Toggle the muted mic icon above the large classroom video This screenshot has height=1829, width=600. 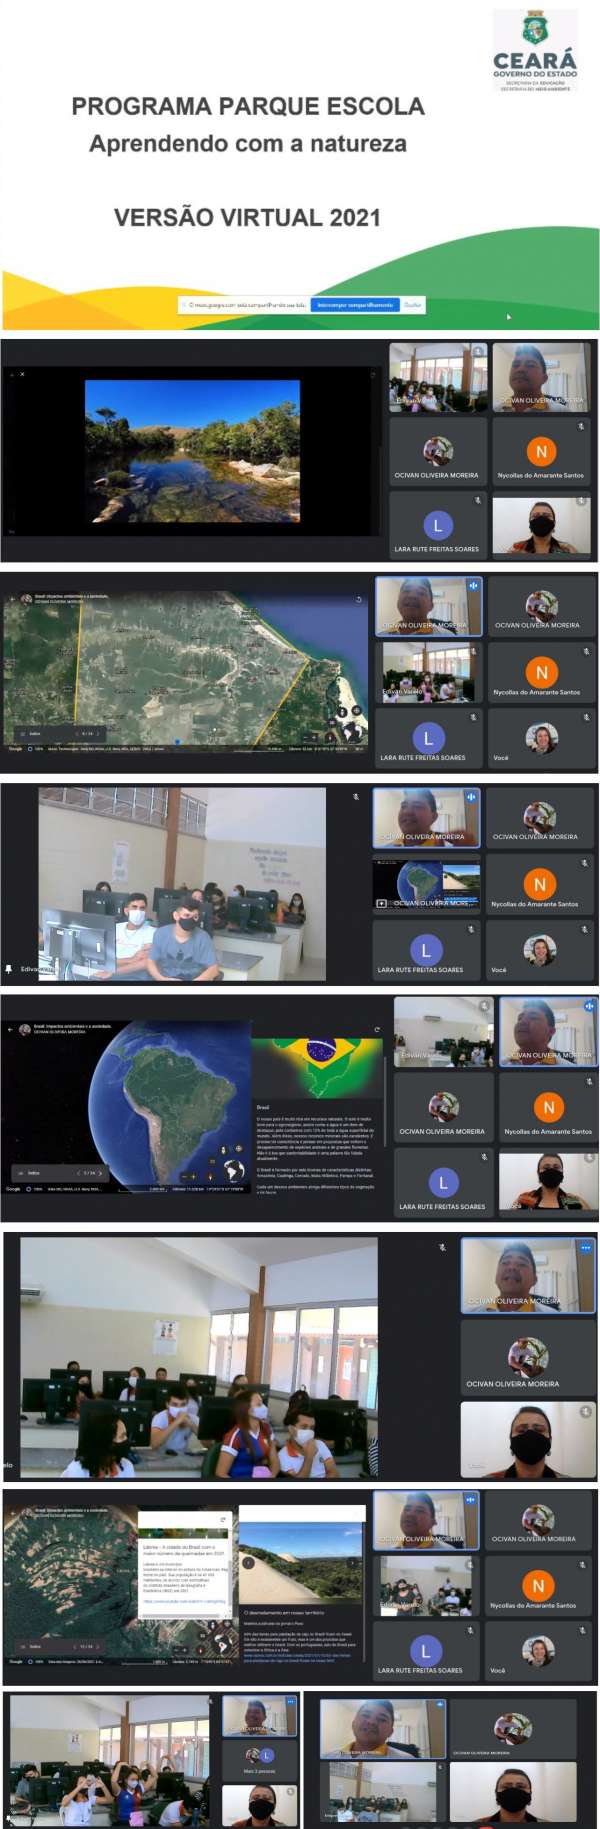tap(442, 1247)
